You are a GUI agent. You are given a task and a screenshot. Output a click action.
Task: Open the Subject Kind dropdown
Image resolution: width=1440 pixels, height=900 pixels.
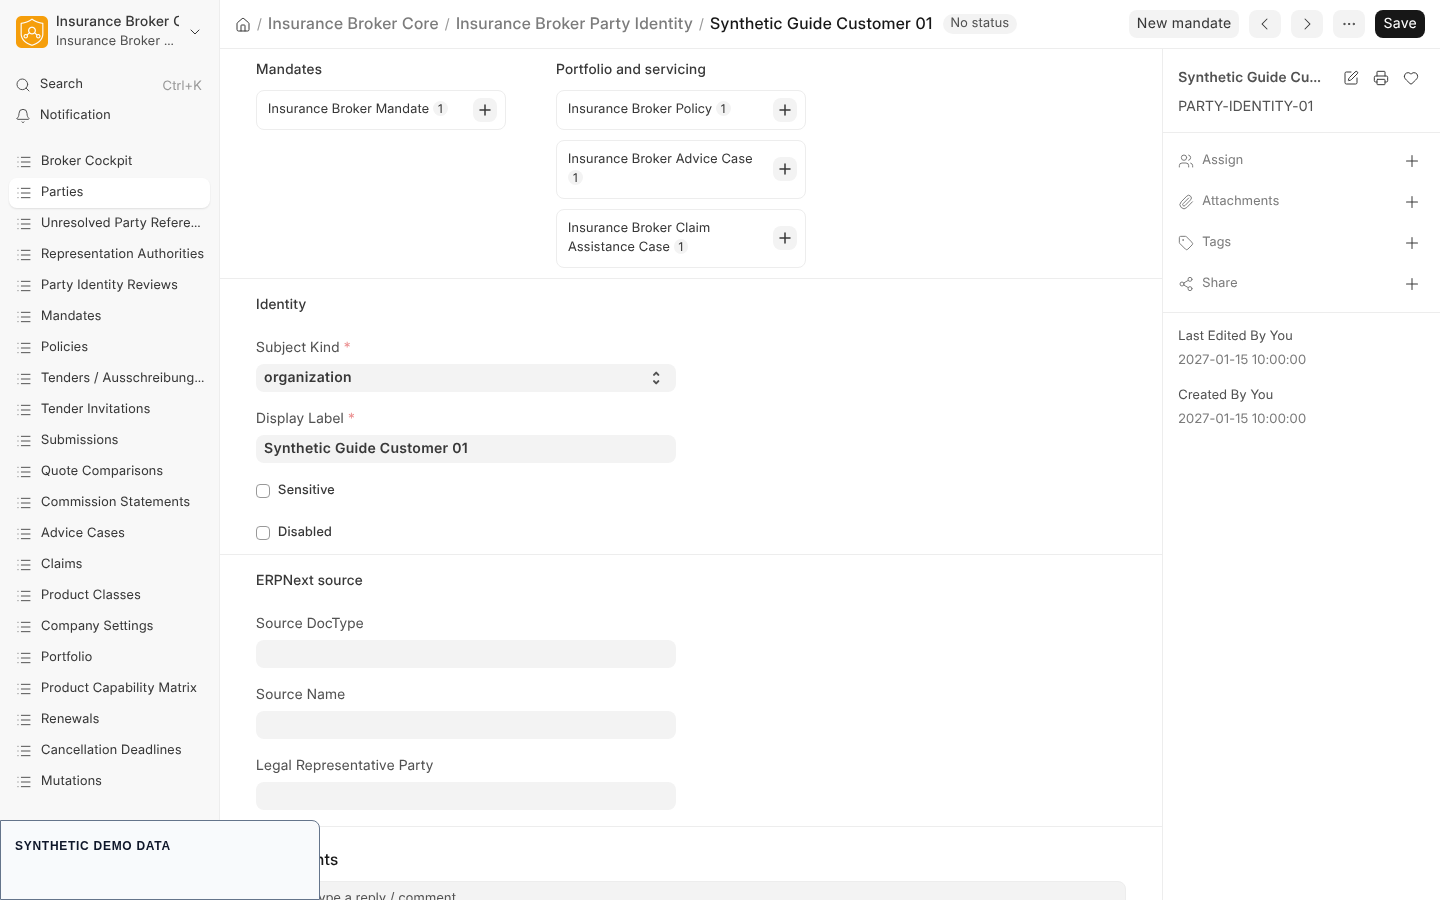pyautogui.click(x=466, y=378)
